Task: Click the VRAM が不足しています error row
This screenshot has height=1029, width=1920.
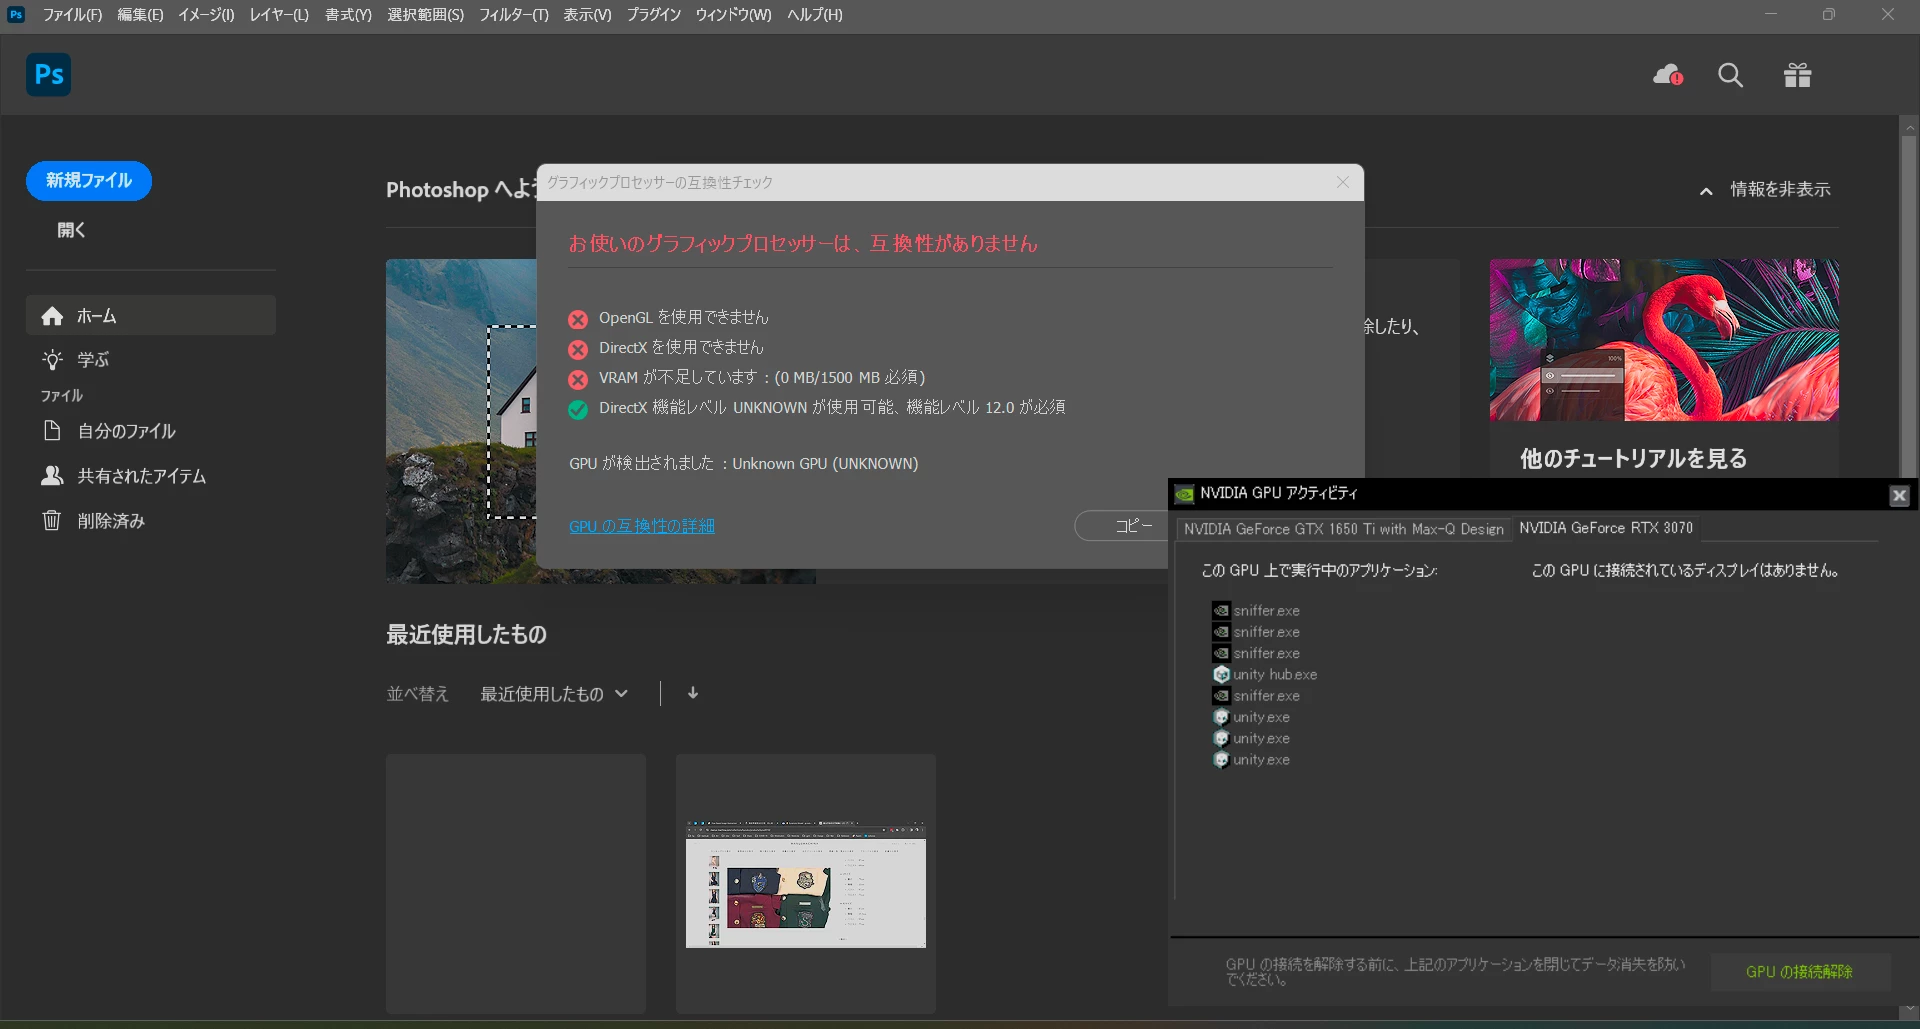Action: [747, 378]
